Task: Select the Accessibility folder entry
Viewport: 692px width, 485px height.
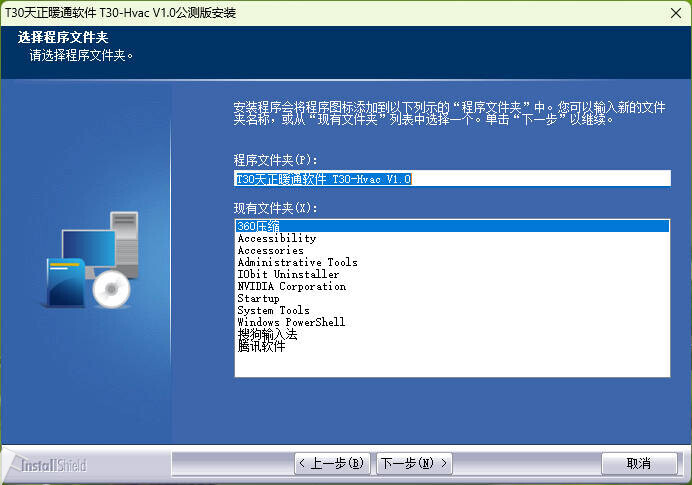Action: pos(276,239)
